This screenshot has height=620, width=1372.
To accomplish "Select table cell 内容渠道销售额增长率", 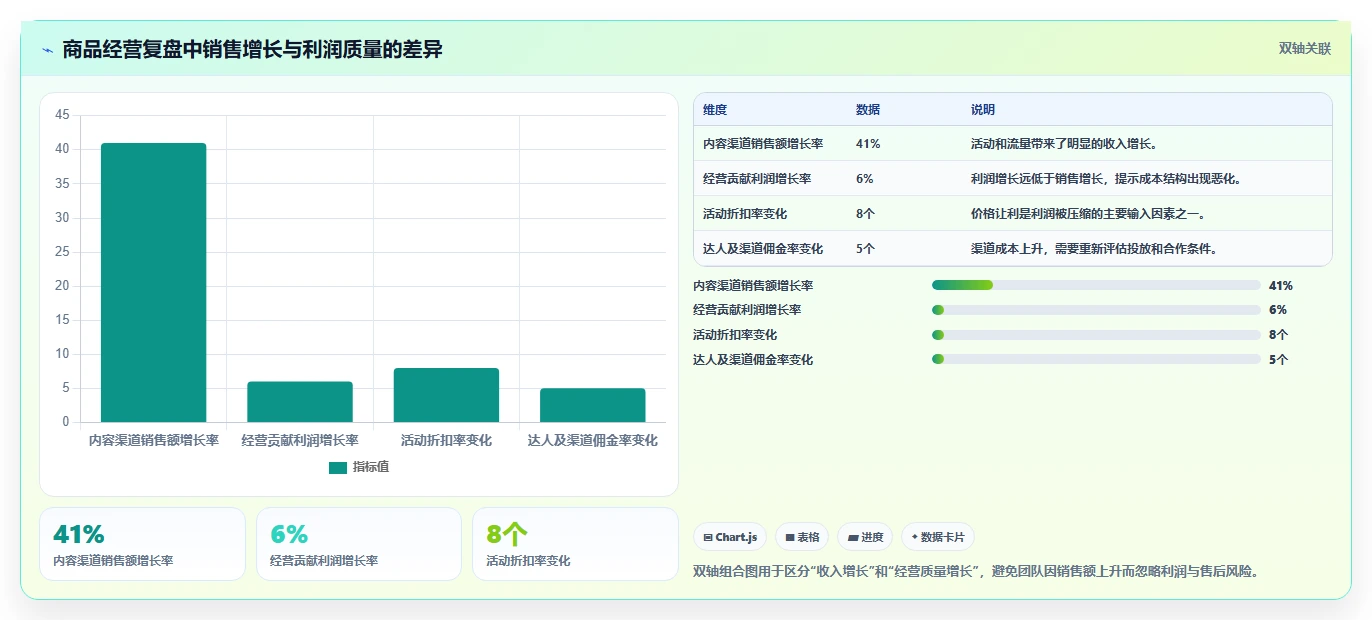I will coord(763,144).
